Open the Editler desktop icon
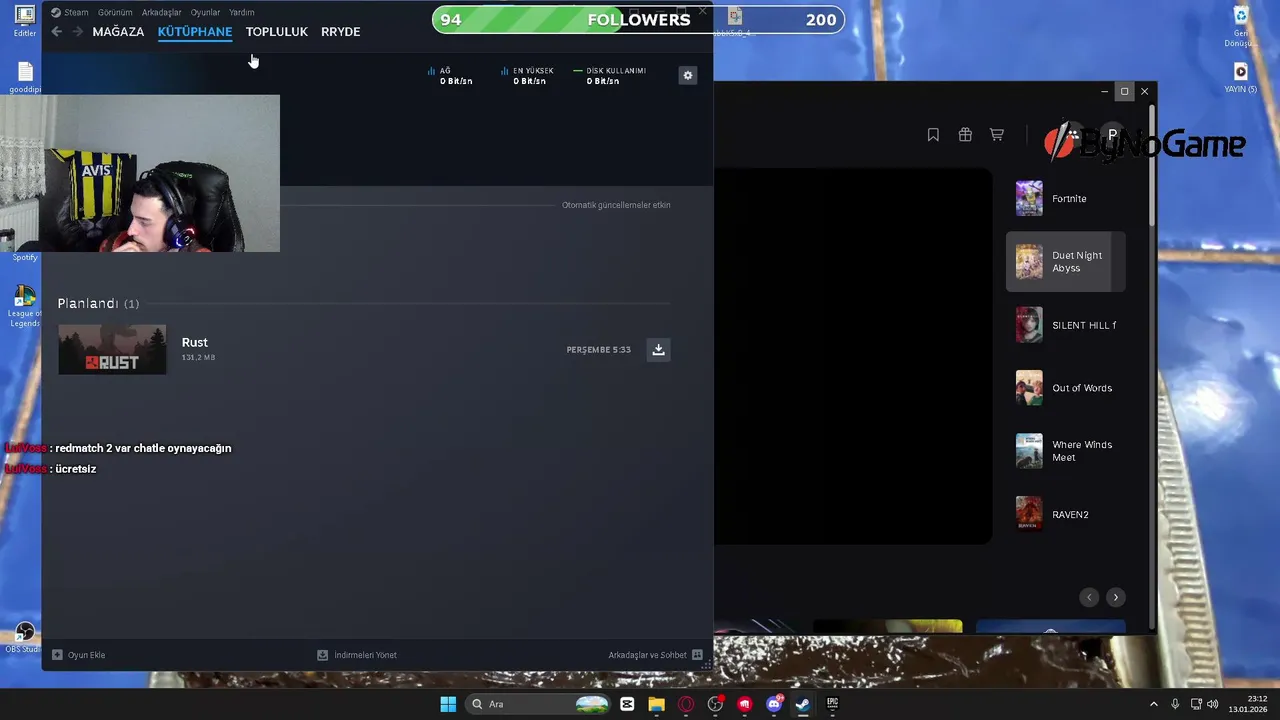The height and width of the screenshot is (720, 1280). tap(25, 21)
